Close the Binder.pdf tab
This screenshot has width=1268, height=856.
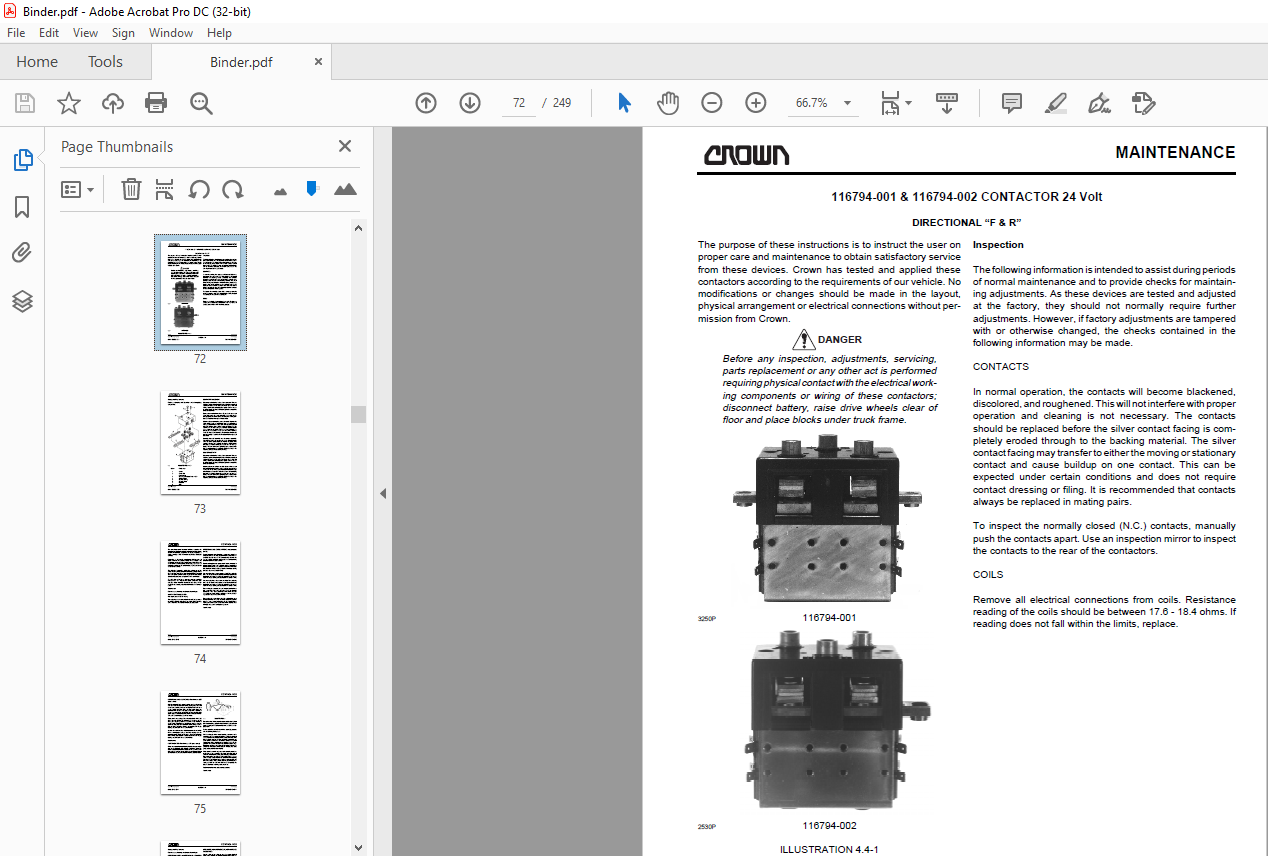tap(318, 62)
